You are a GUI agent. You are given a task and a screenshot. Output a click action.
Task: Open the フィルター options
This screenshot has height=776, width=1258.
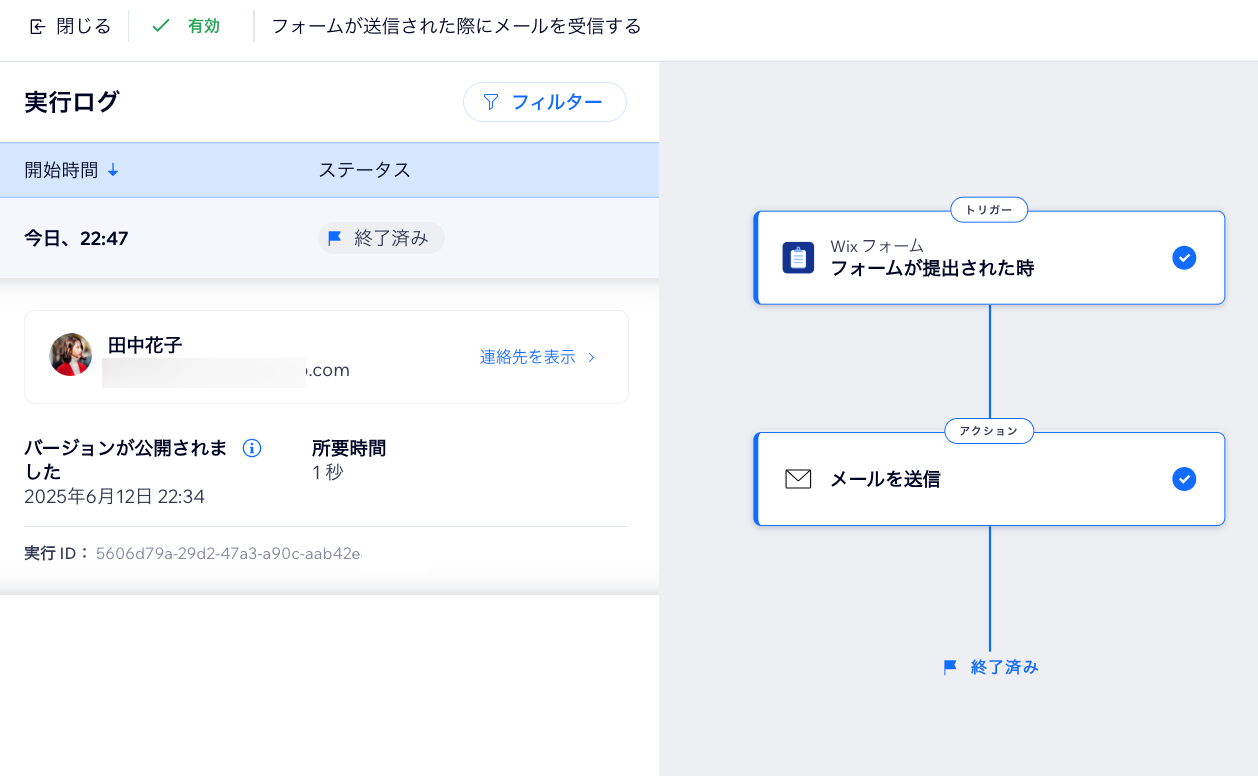[x=544, y=102]
